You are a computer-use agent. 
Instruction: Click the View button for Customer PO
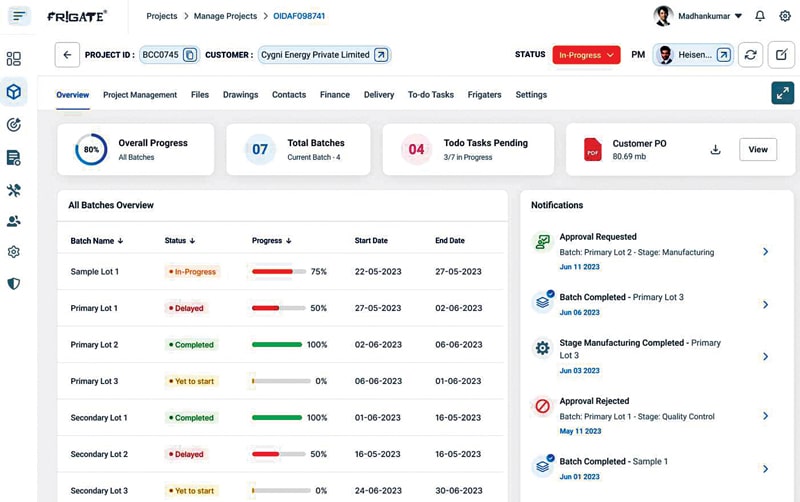[758, 150]
